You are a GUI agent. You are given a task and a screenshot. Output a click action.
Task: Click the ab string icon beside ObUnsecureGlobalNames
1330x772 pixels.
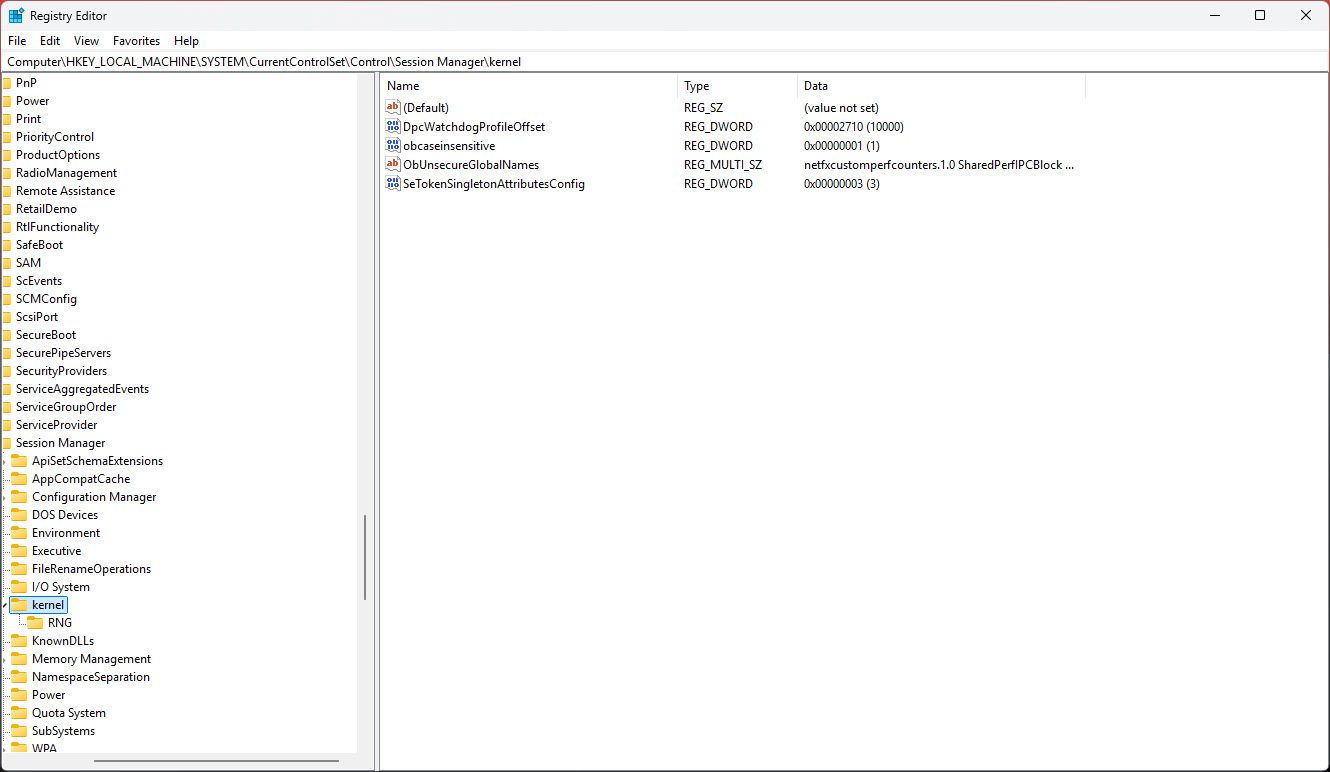tap(391, 164)
